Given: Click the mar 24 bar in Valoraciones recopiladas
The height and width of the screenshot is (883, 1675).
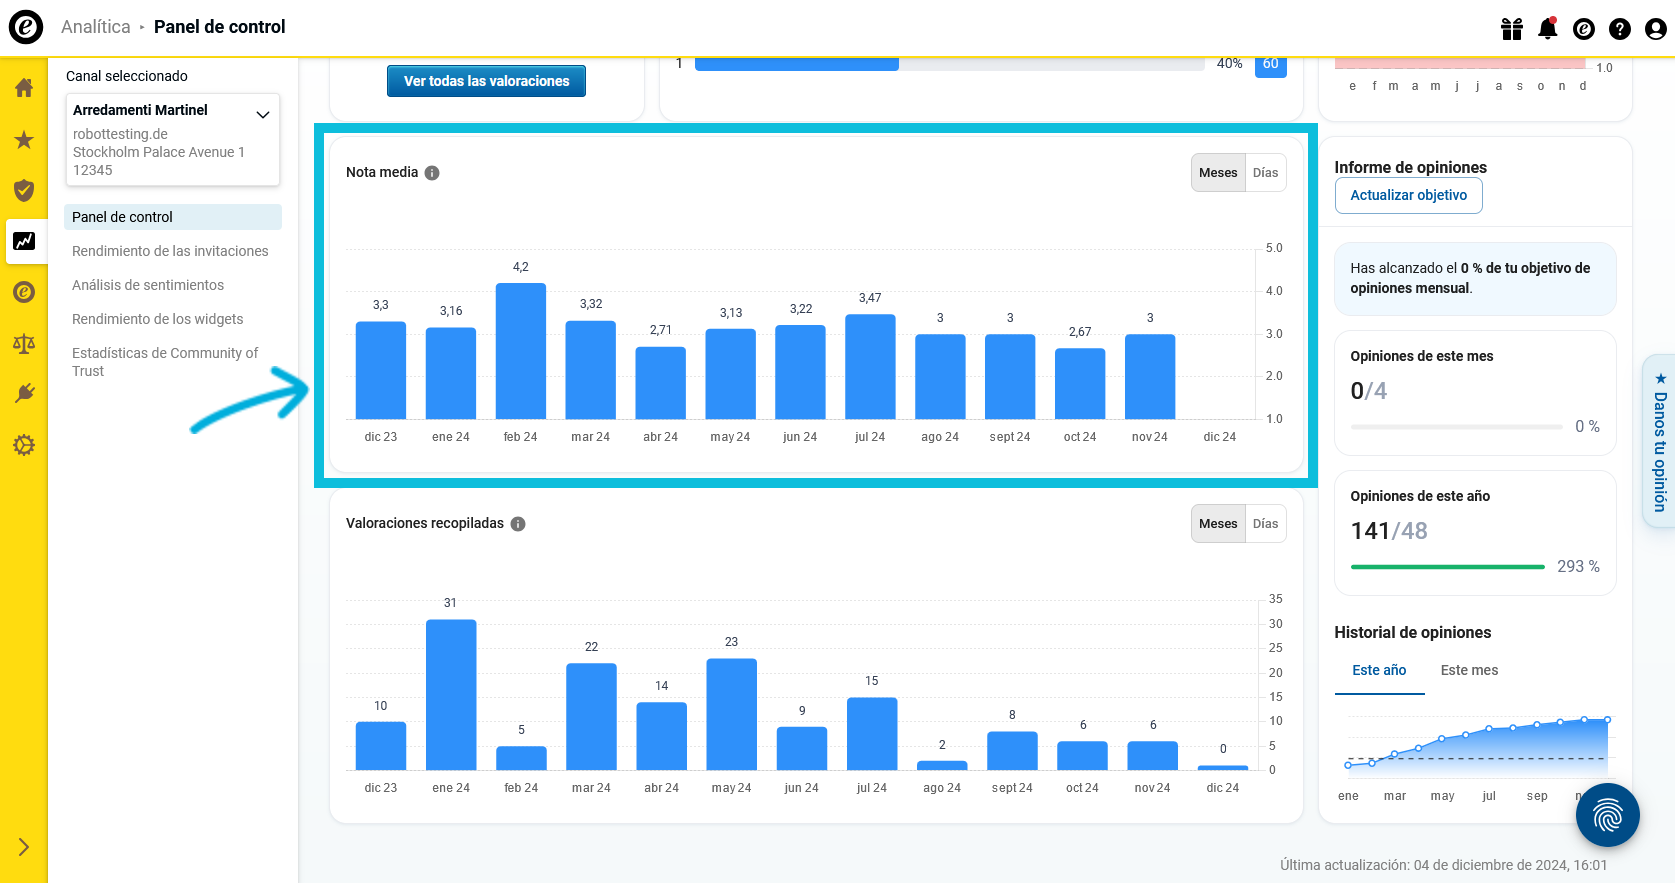Looking at the screenshot, I should [x=592, y=717].
